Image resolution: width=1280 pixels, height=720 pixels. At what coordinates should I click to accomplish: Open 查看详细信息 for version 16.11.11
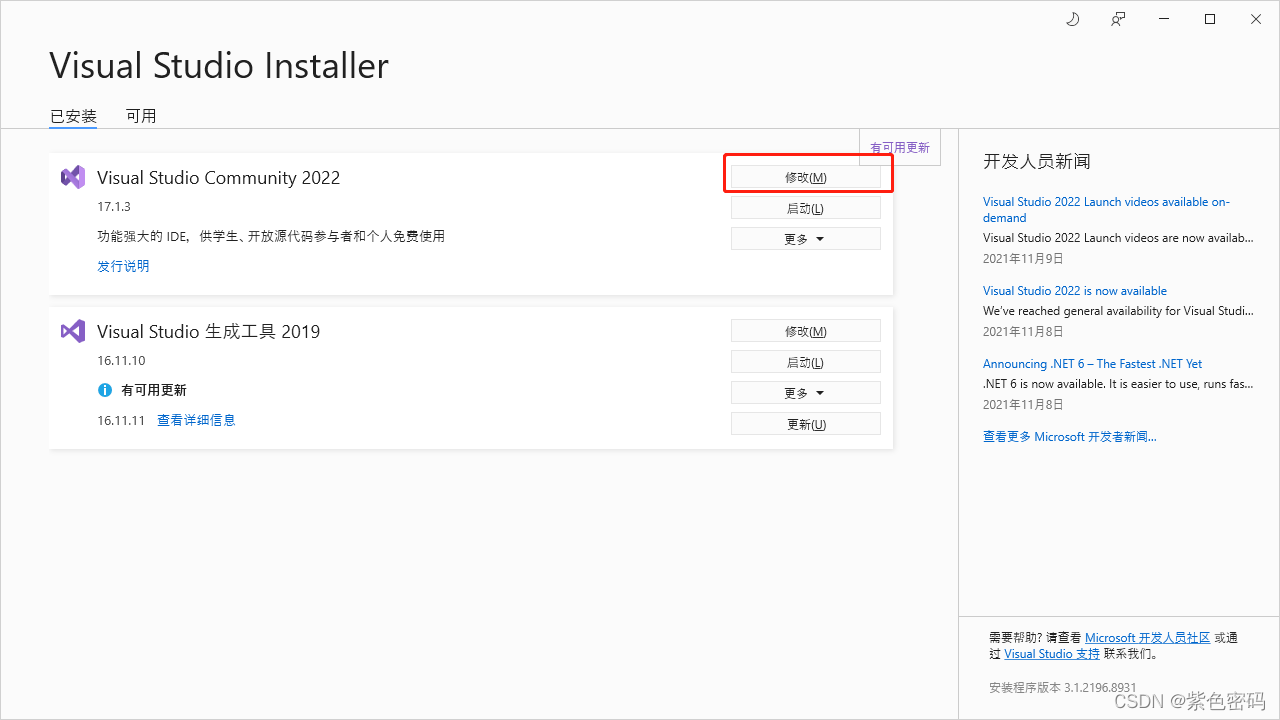coord(196,420)
